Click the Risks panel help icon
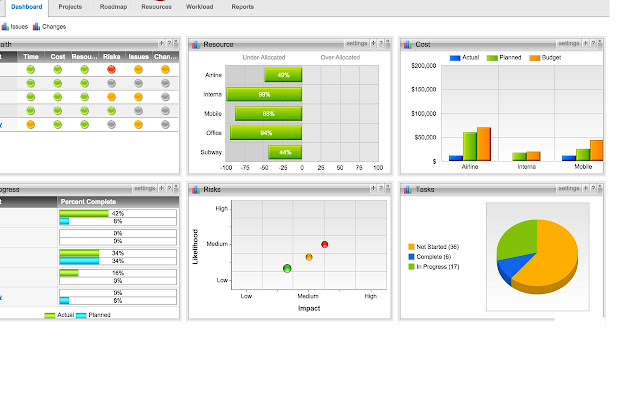This screenshot has width=640, height=400. [381, 188]
